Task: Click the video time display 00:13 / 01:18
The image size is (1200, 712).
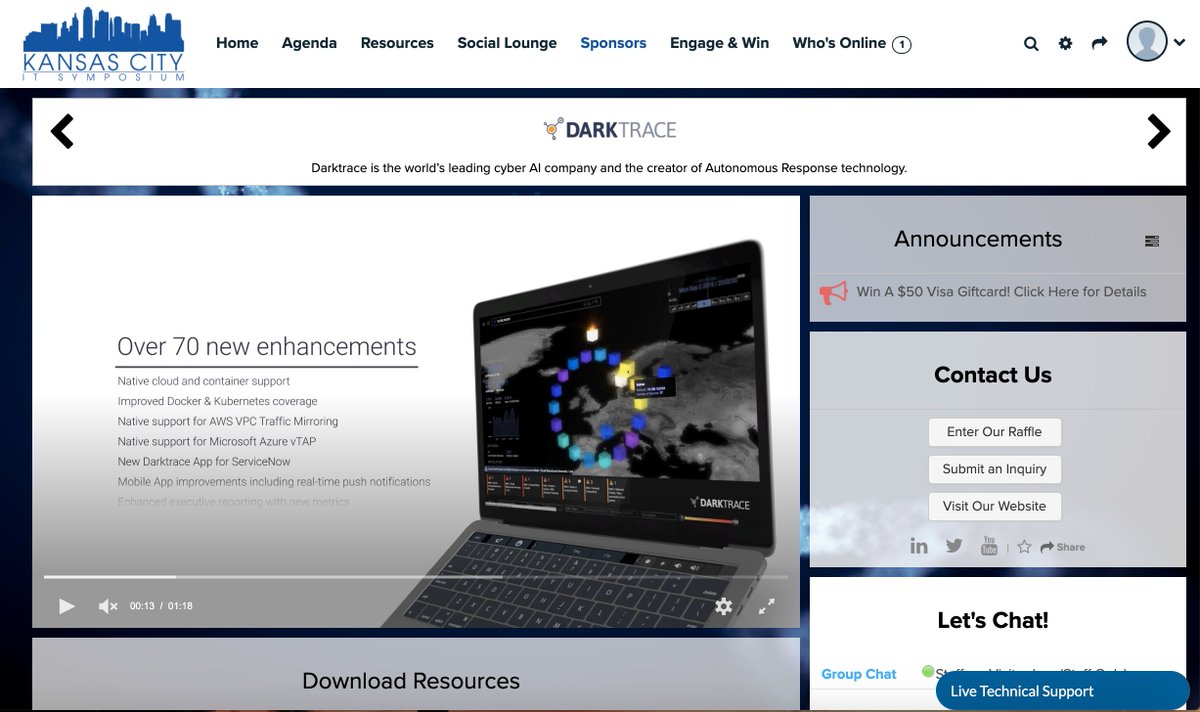Action: pos(161,606)
